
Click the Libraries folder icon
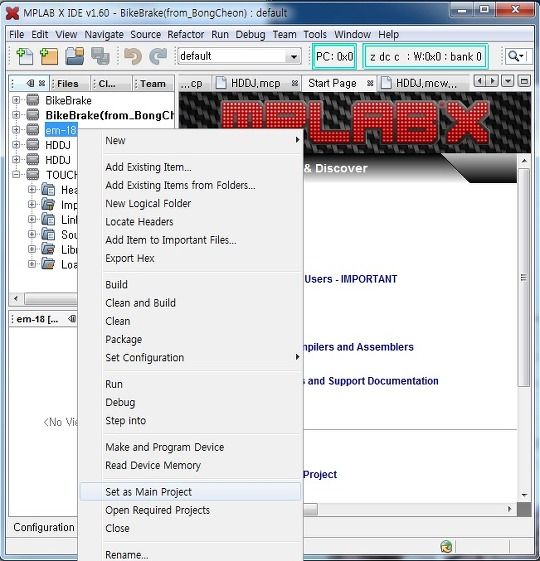click(48, 249)
